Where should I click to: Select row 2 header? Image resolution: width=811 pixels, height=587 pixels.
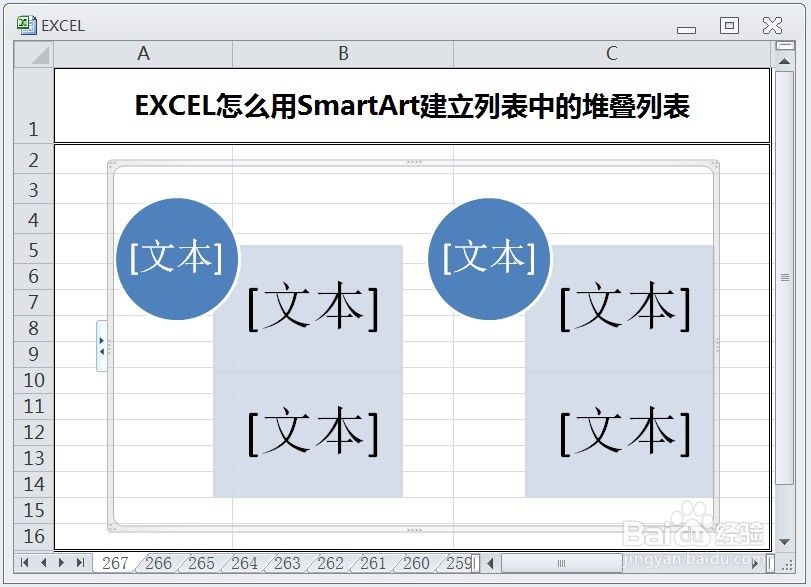[34, 160]
